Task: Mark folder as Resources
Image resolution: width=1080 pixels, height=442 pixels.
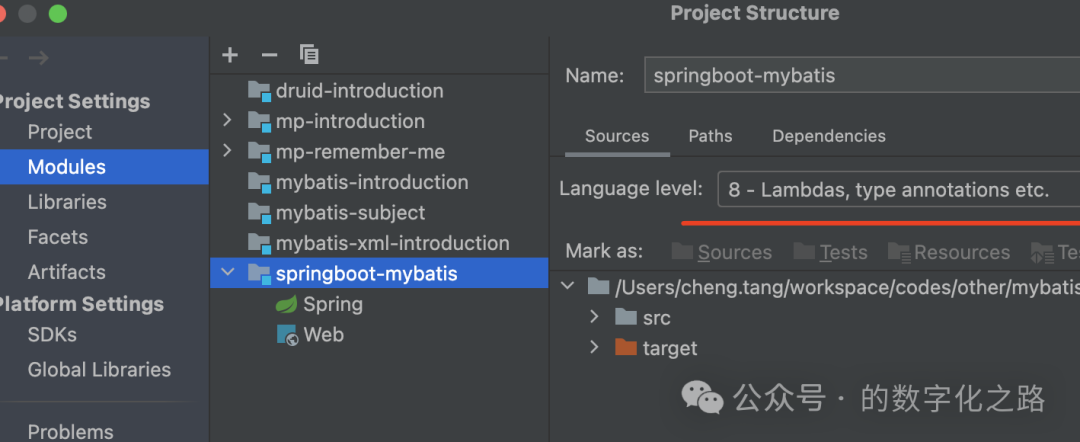Action: (949, 252)
